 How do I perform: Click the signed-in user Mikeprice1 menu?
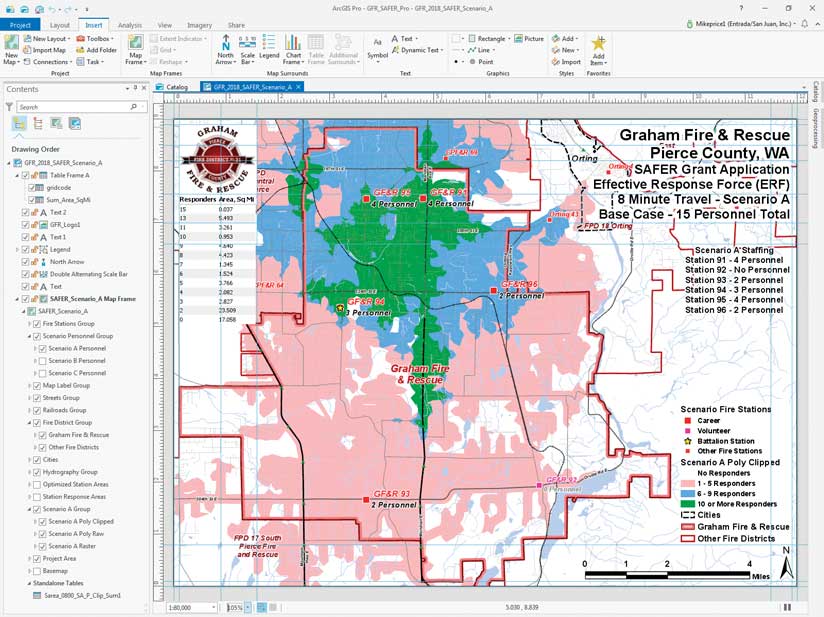[x=741, y=24]
